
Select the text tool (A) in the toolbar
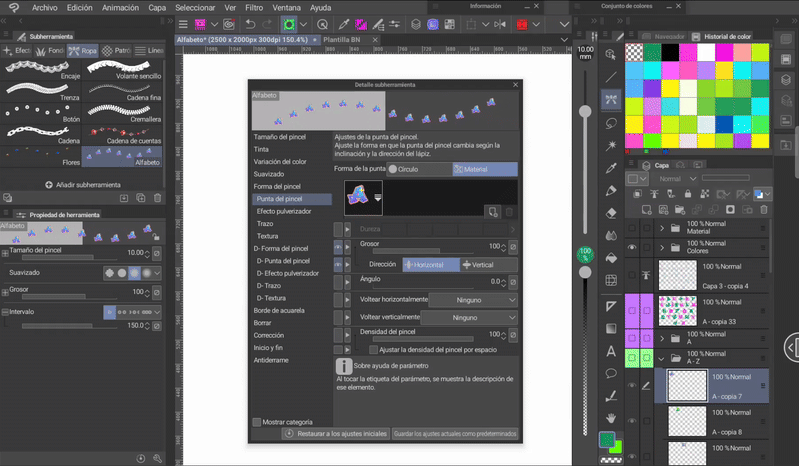pos(611,351)
